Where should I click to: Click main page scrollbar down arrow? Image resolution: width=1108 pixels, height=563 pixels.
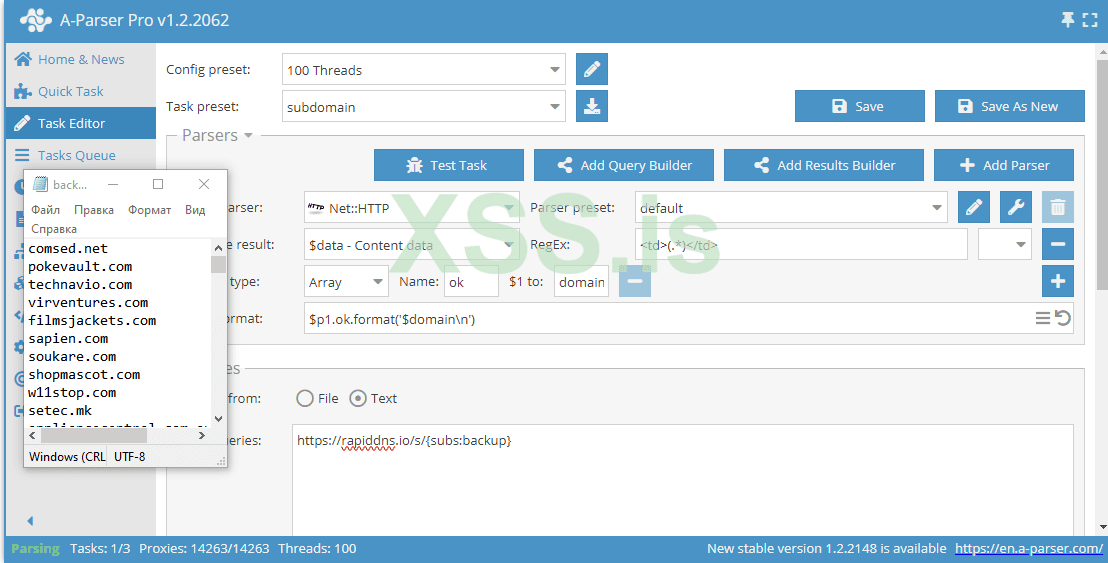point(1102,527)
